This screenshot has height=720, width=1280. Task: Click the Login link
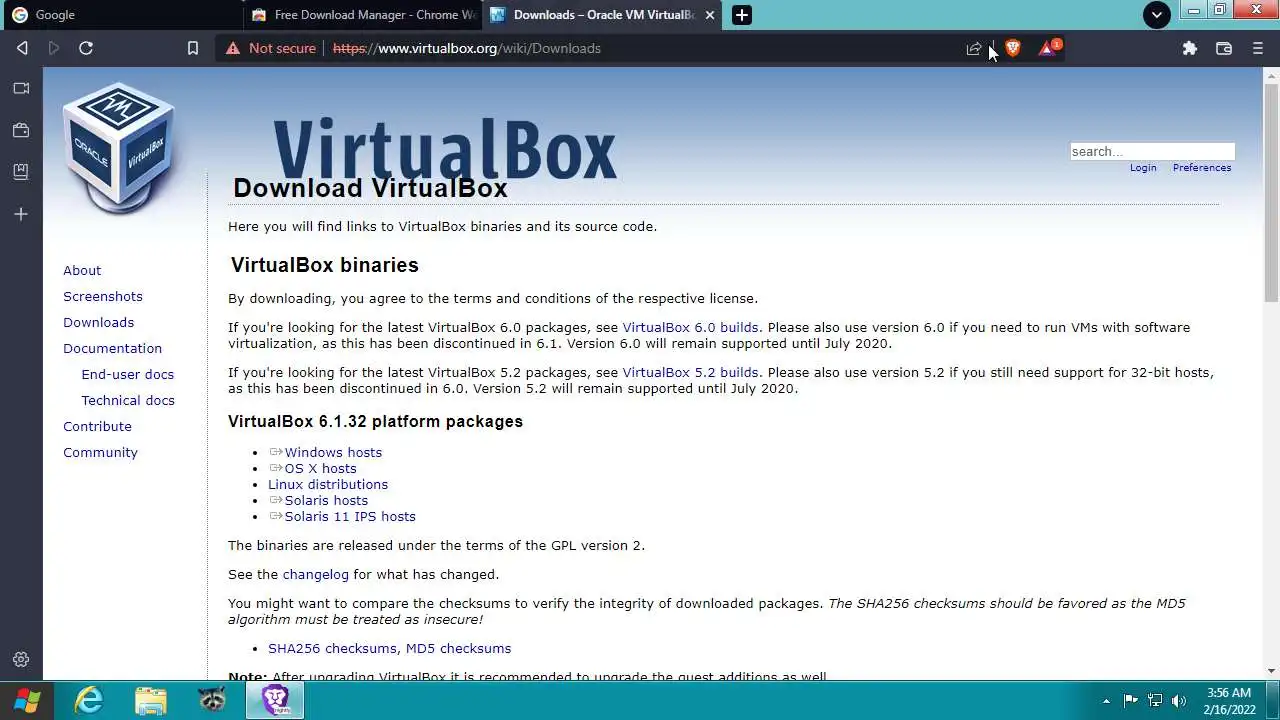pos(1143,168)
